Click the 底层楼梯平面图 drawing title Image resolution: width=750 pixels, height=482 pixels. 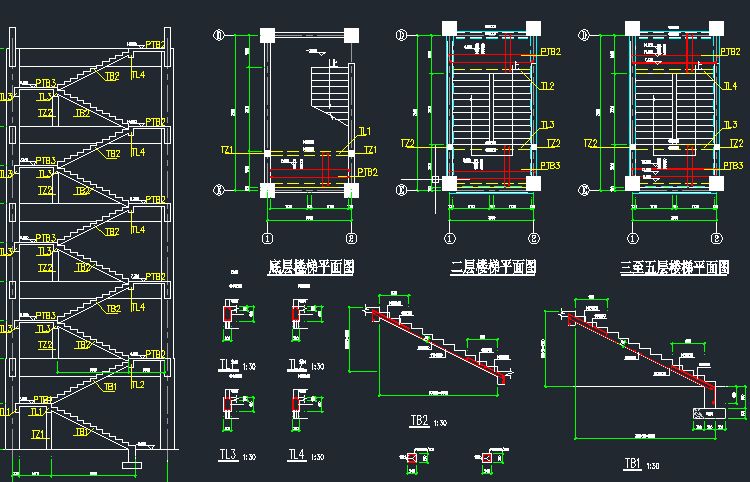(311, 267)
